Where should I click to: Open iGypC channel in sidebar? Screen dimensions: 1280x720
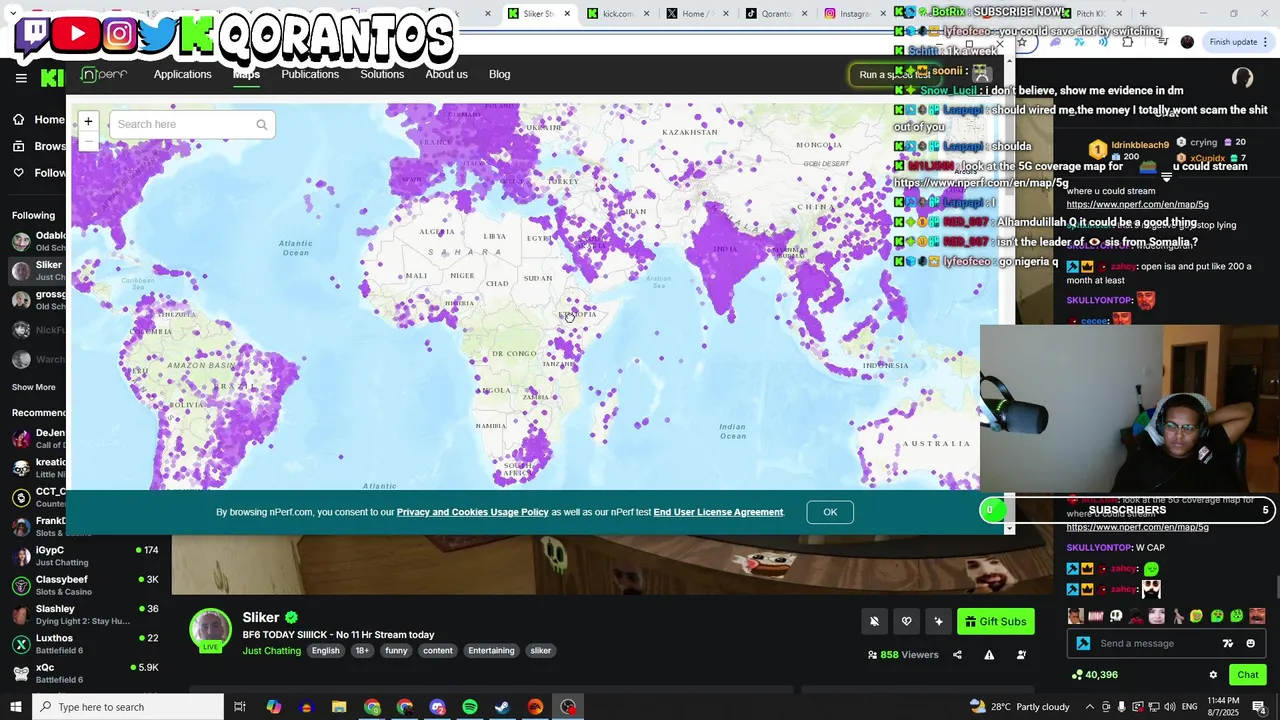point(85,556)
